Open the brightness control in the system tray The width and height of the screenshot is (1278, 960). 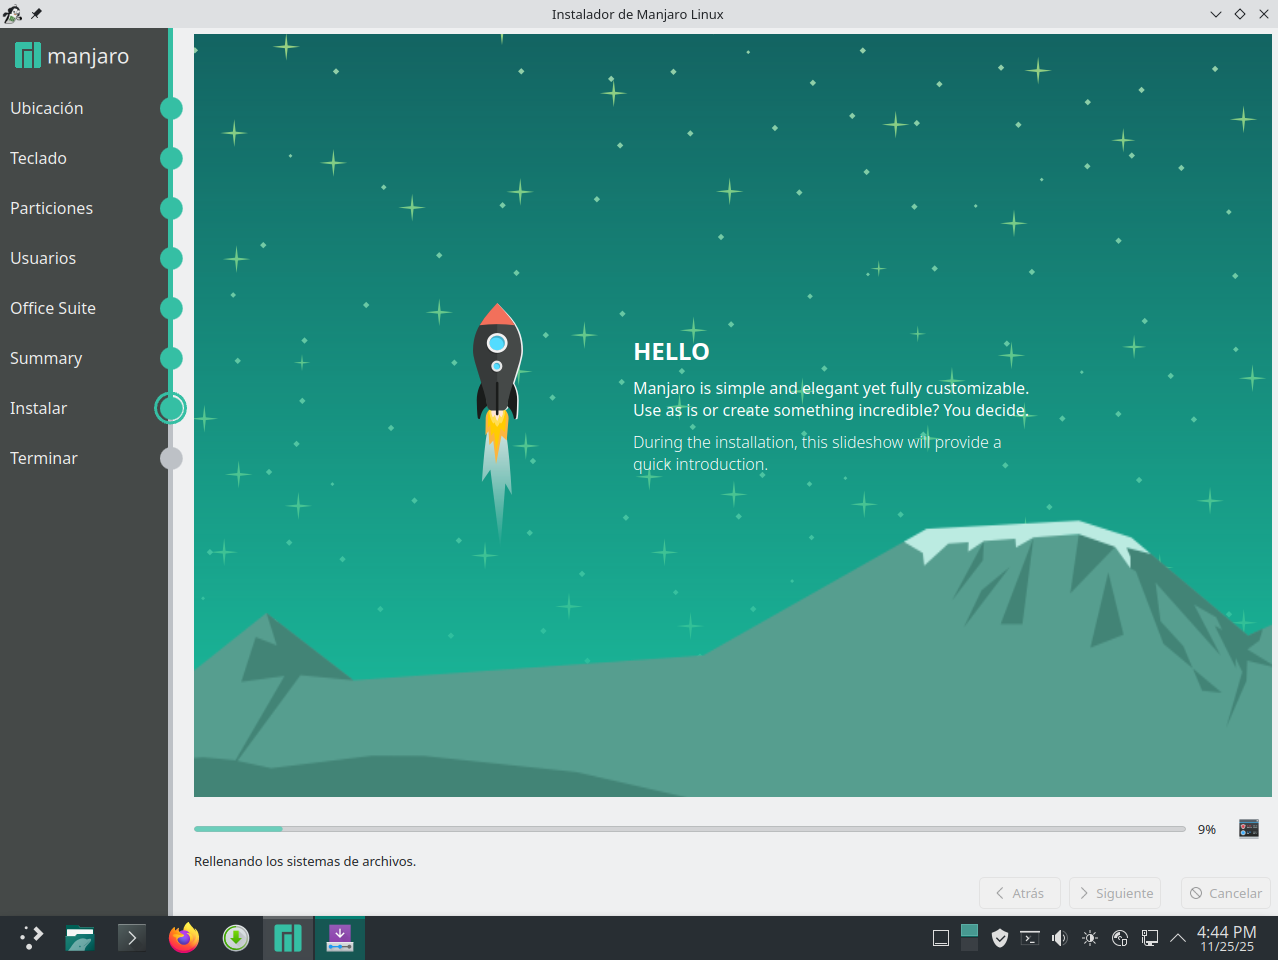point(1090,938)
